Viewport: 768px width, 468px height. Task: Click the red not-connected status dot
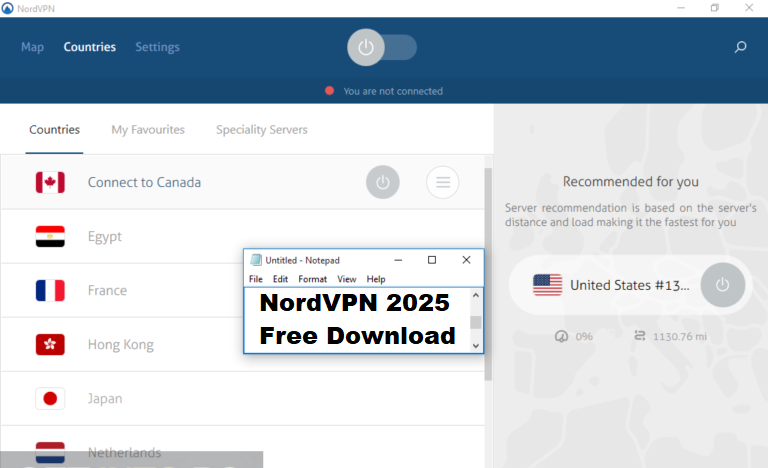point(329,91)
